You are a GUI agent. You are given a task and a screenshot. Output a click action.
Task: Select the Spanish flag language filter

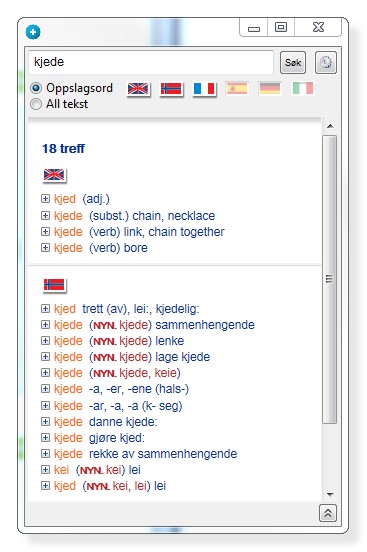pos(237,89)
